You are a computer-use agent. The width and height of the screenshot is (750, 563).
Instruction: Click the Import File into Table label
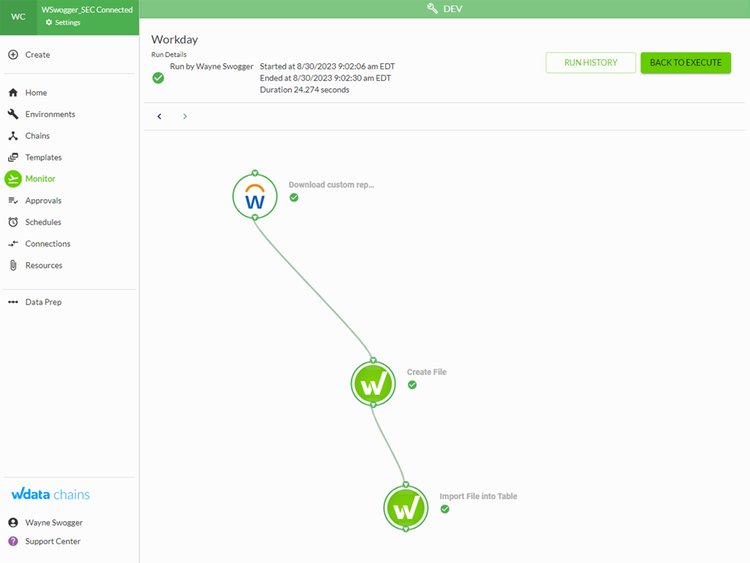pyautogui.click(x=478, y=496)
